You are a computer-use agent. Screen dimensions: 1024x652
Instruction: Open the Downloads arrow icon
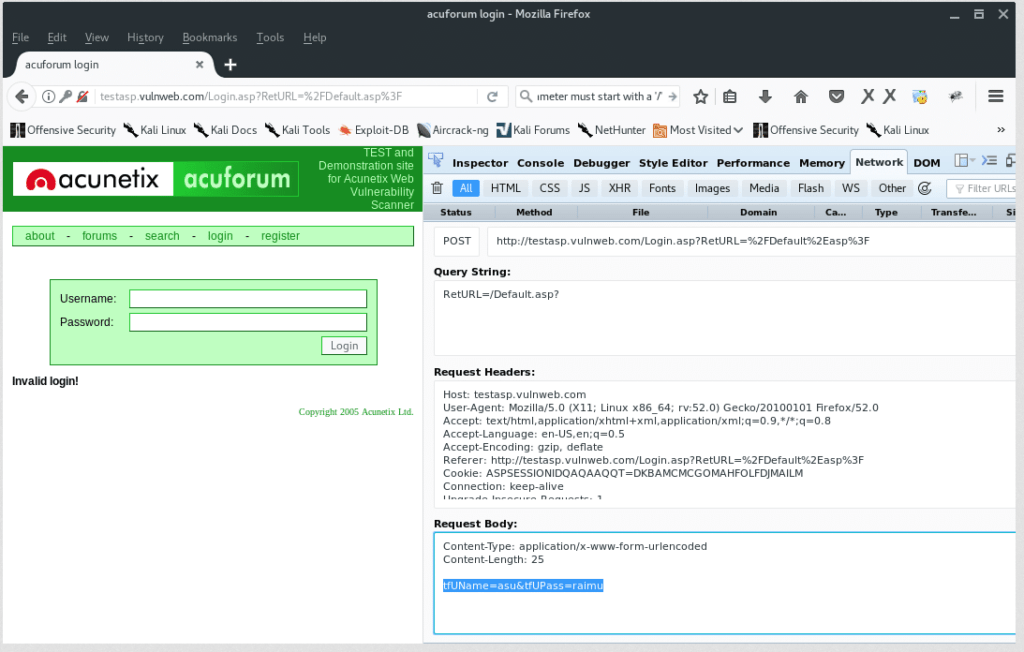coord(765,97)
